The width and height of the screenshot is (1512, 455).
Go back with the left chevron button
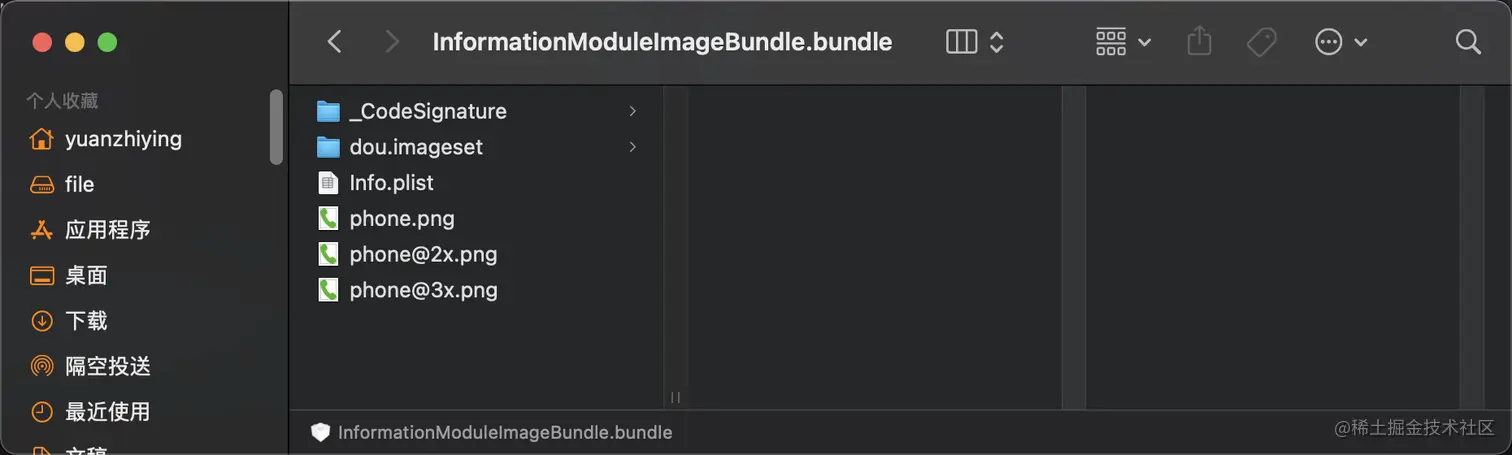coord(335,42)
